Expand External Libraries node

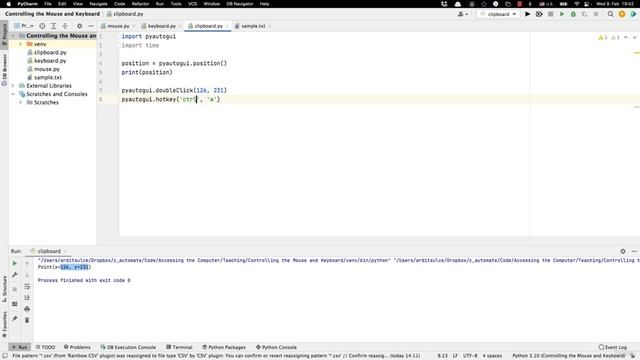[x=13, y=86]
